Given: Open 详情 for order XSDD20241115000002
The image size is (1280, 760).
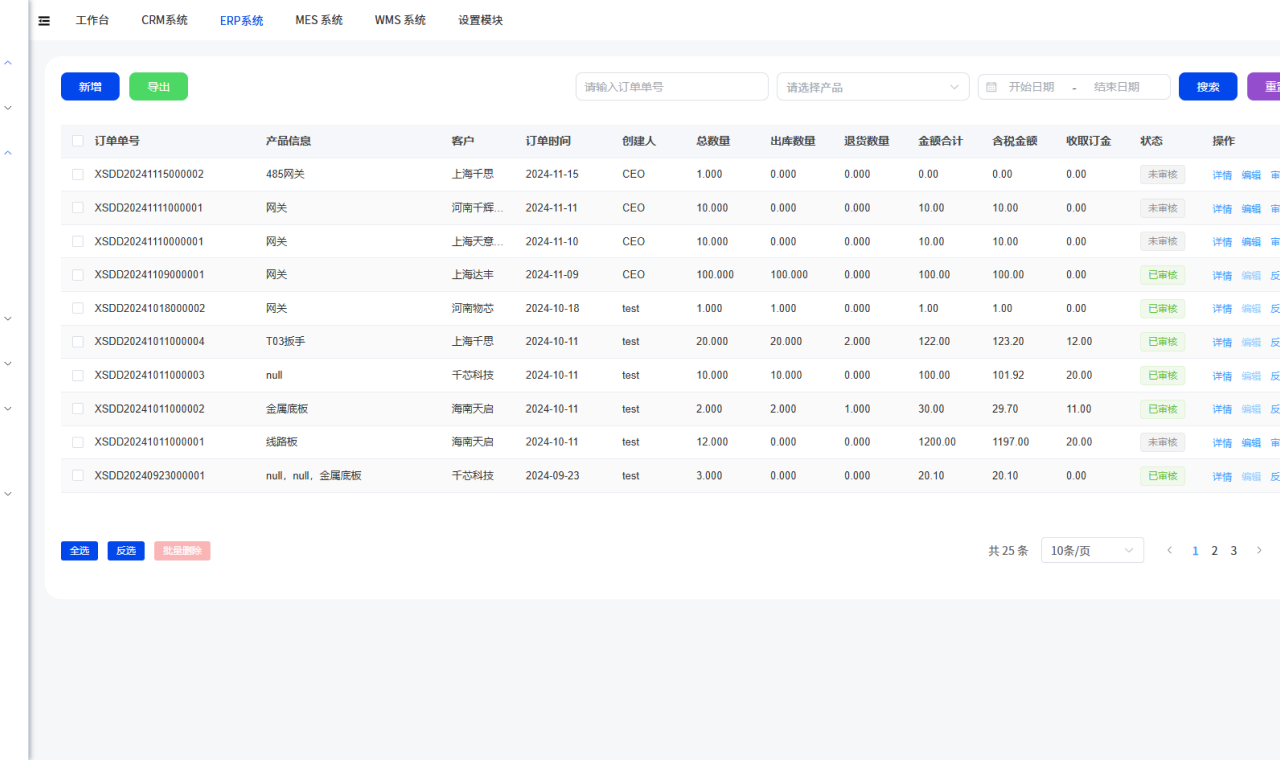Looking at the screenshot, I should (x=1222, y=175).
